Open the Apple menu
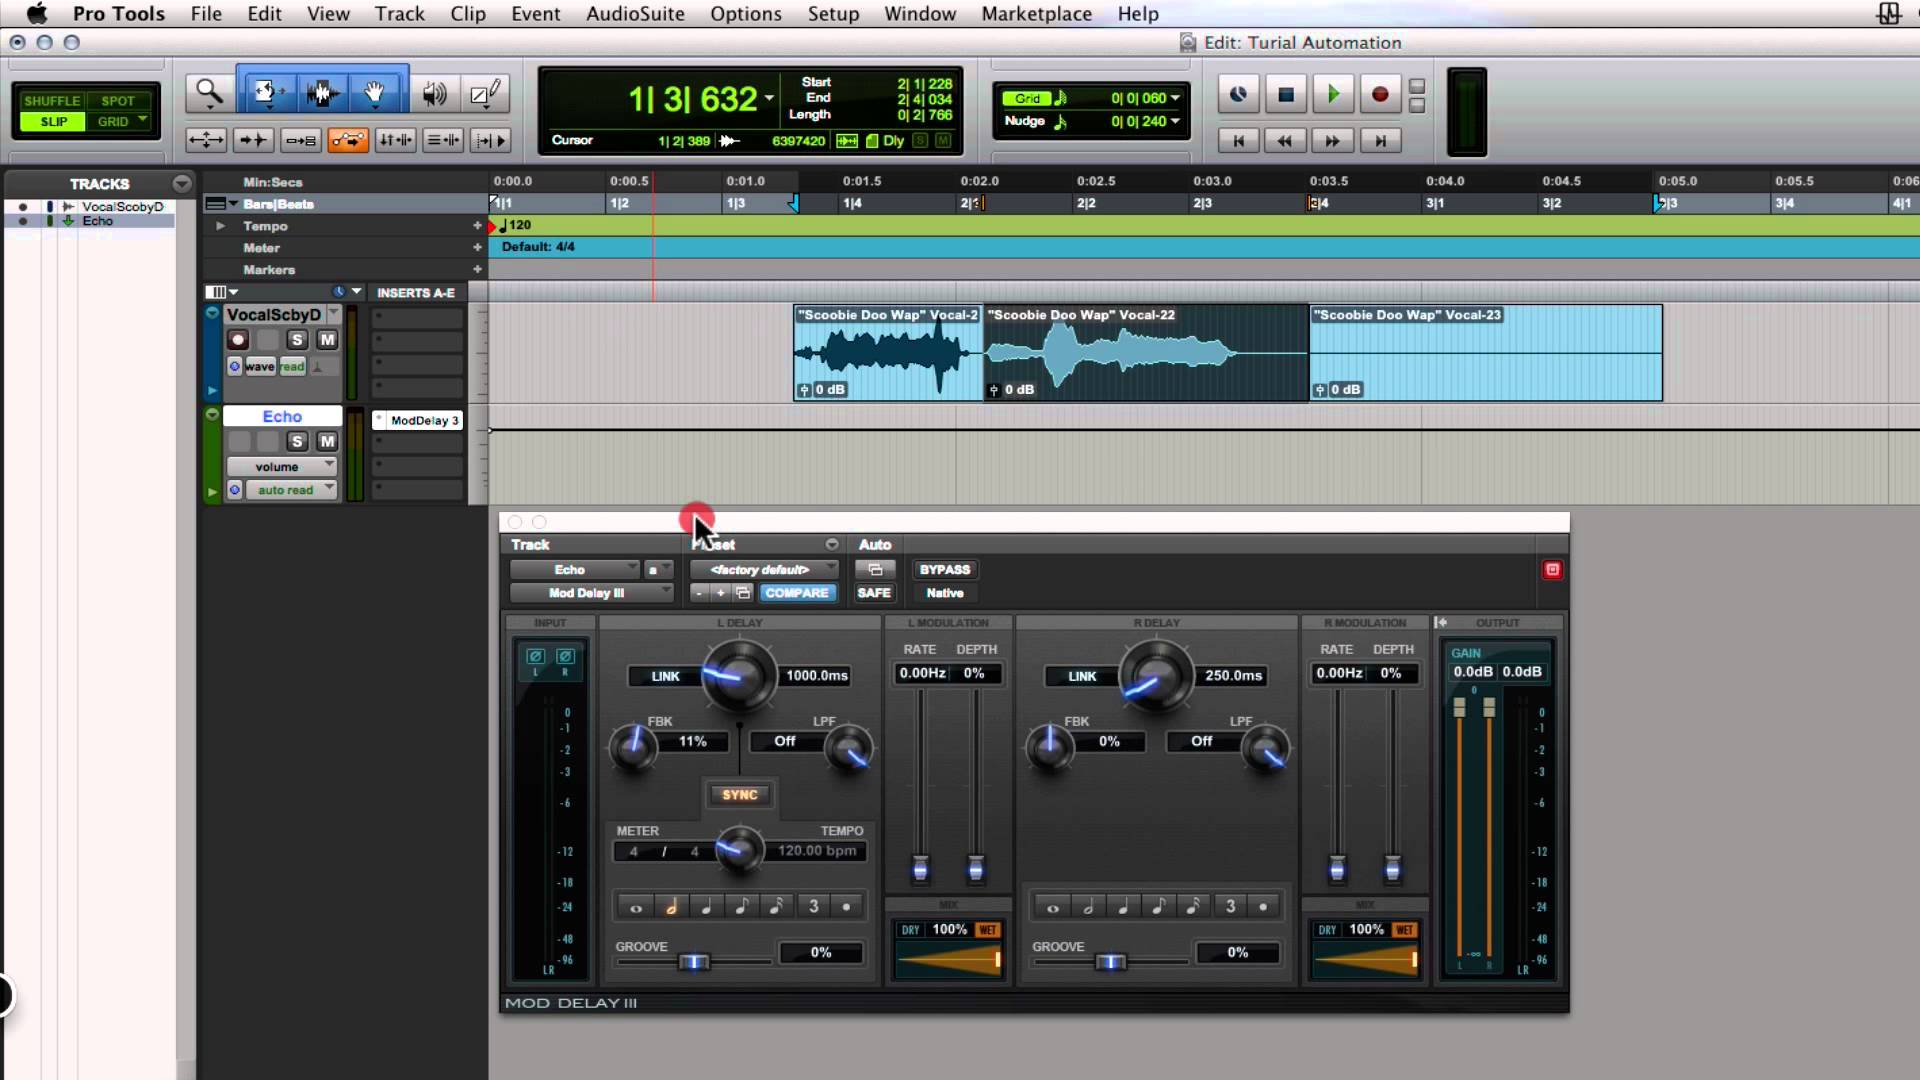 [37, 14]
